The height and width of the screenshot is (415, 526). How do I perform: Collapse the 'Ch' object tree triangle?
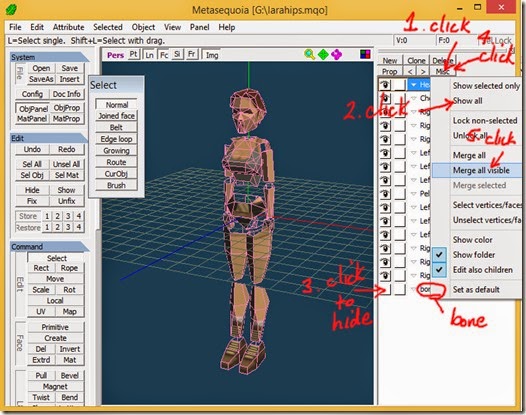click(414, 98)
